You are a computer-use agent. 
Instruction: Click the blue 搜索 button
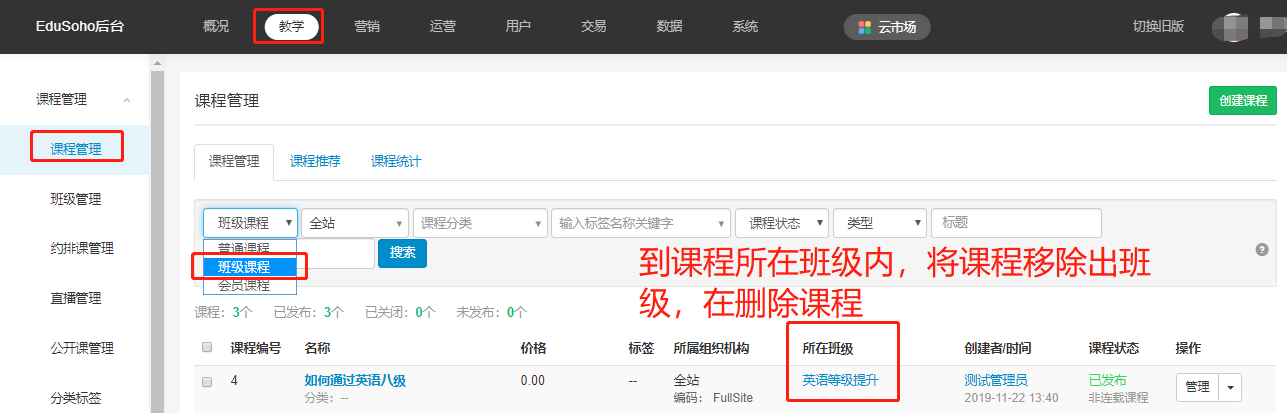coord(402,253)
